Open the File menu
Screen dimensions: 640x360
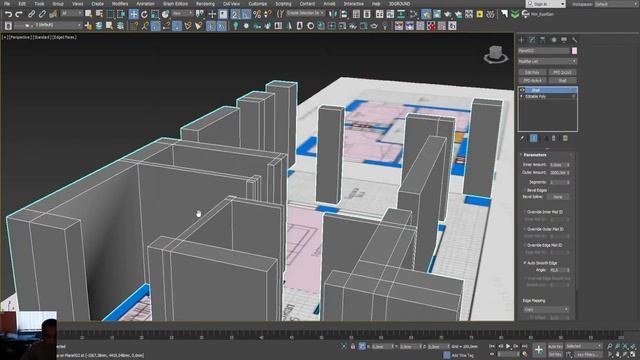click(x=7, y=4)
